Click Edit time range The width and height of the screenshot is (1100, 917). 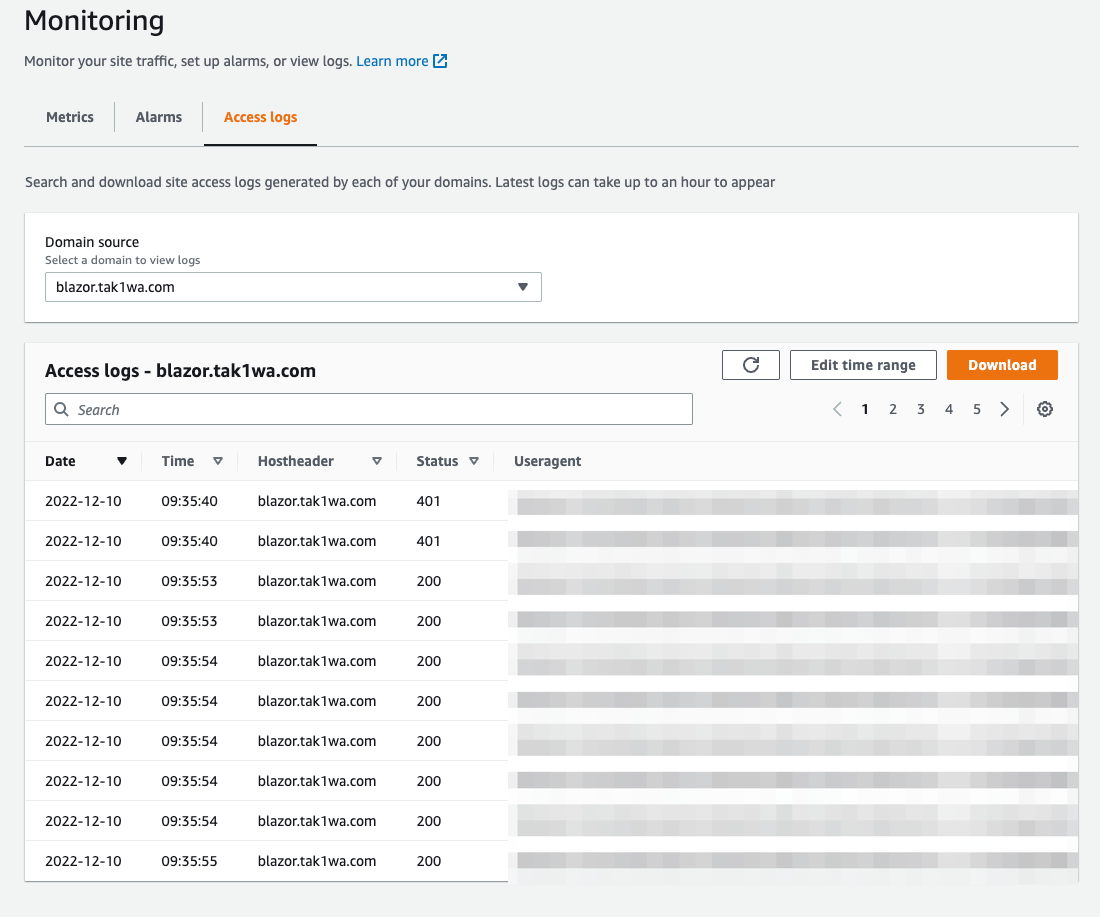(862, 364)
